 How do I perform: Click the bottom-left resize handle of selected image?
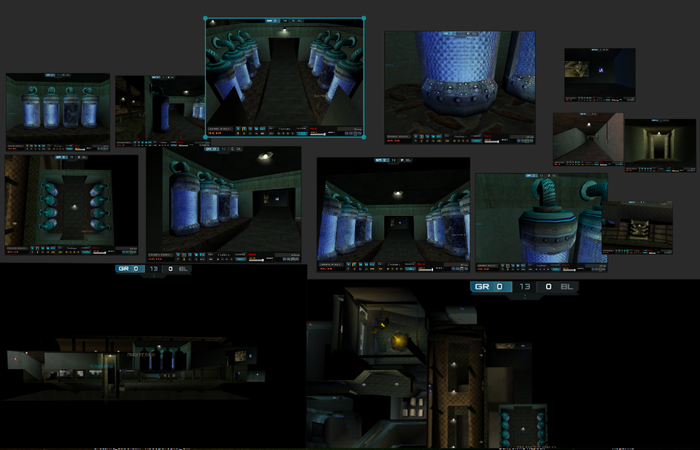206,137
